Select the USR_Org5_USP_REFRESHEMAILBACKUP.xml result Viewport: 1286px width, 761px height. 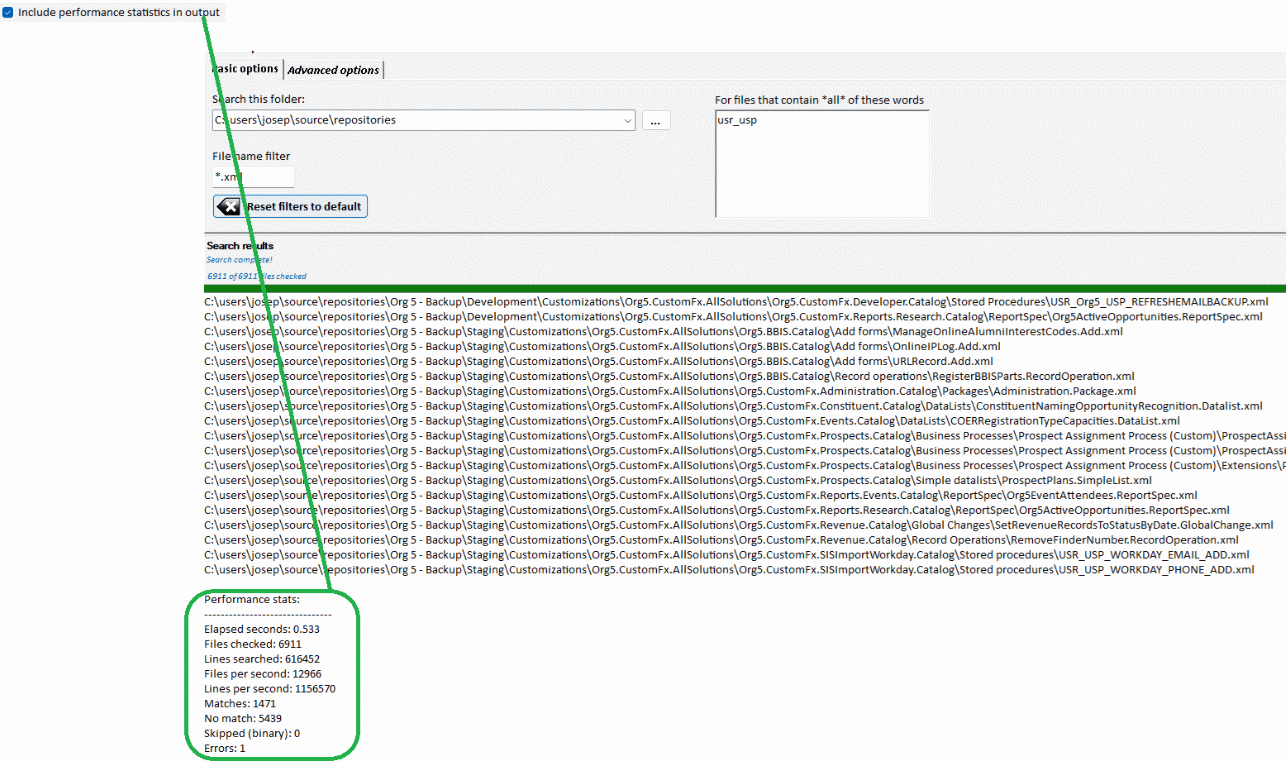tap(736, 301)
